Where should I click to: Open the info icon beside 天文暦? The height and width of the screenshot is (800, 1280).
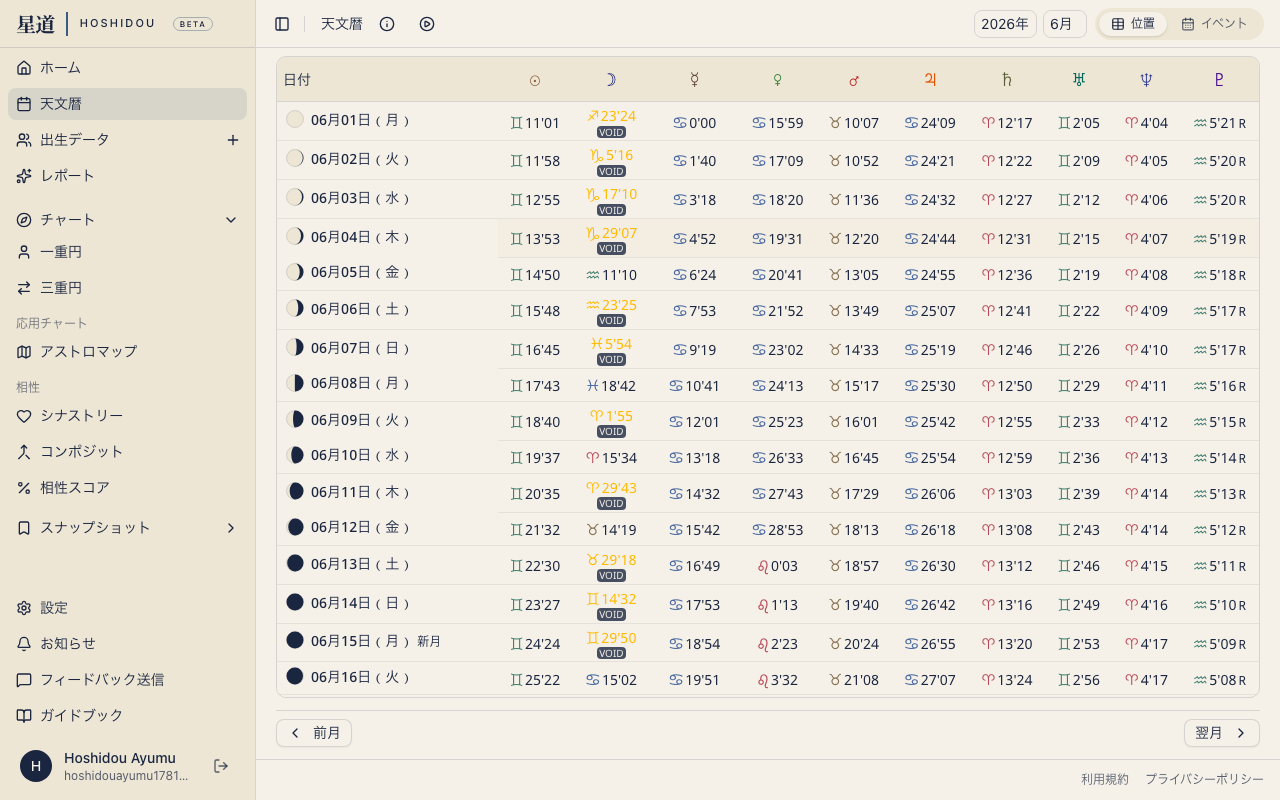point(387,24)
